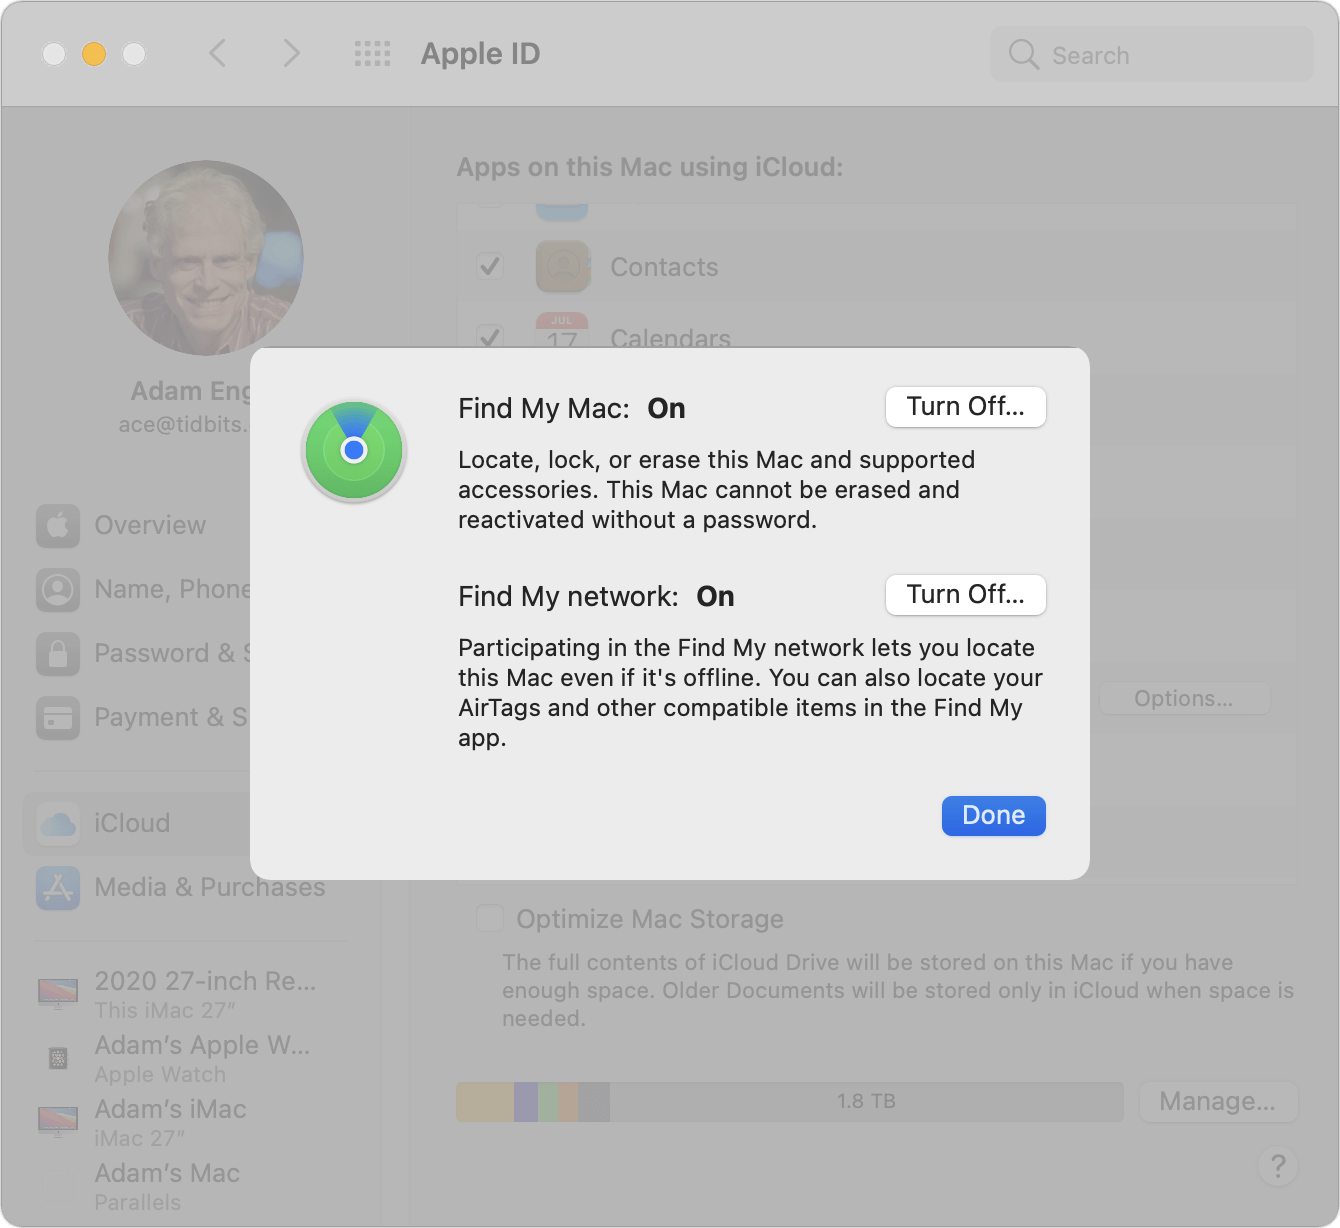Open Overview via its Apple logo icon
The height and width of the screenshot is (1228, 1340).
click(58, 526)
